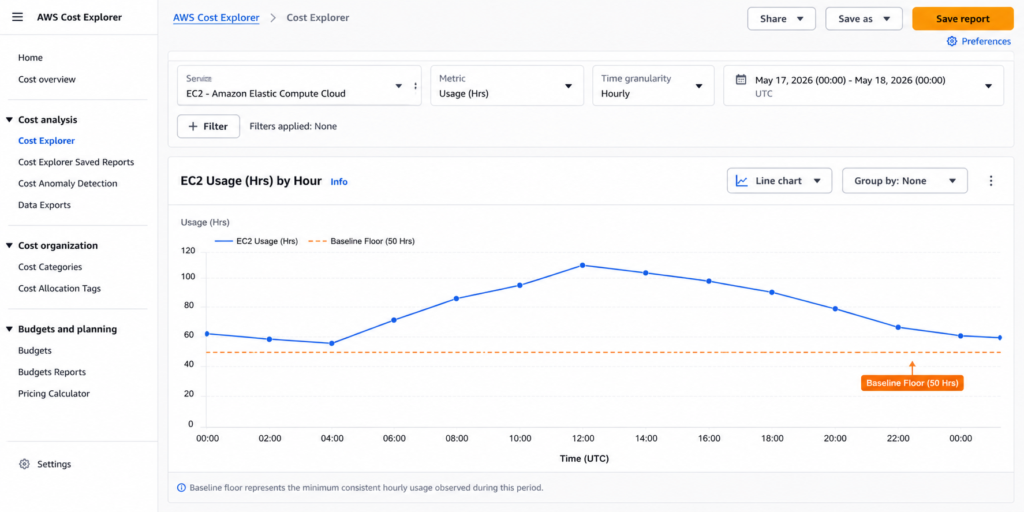Open the Save as dropdown
This screenshot has width=1024, height=512.
pyautogui.click(x=863, y=19)
